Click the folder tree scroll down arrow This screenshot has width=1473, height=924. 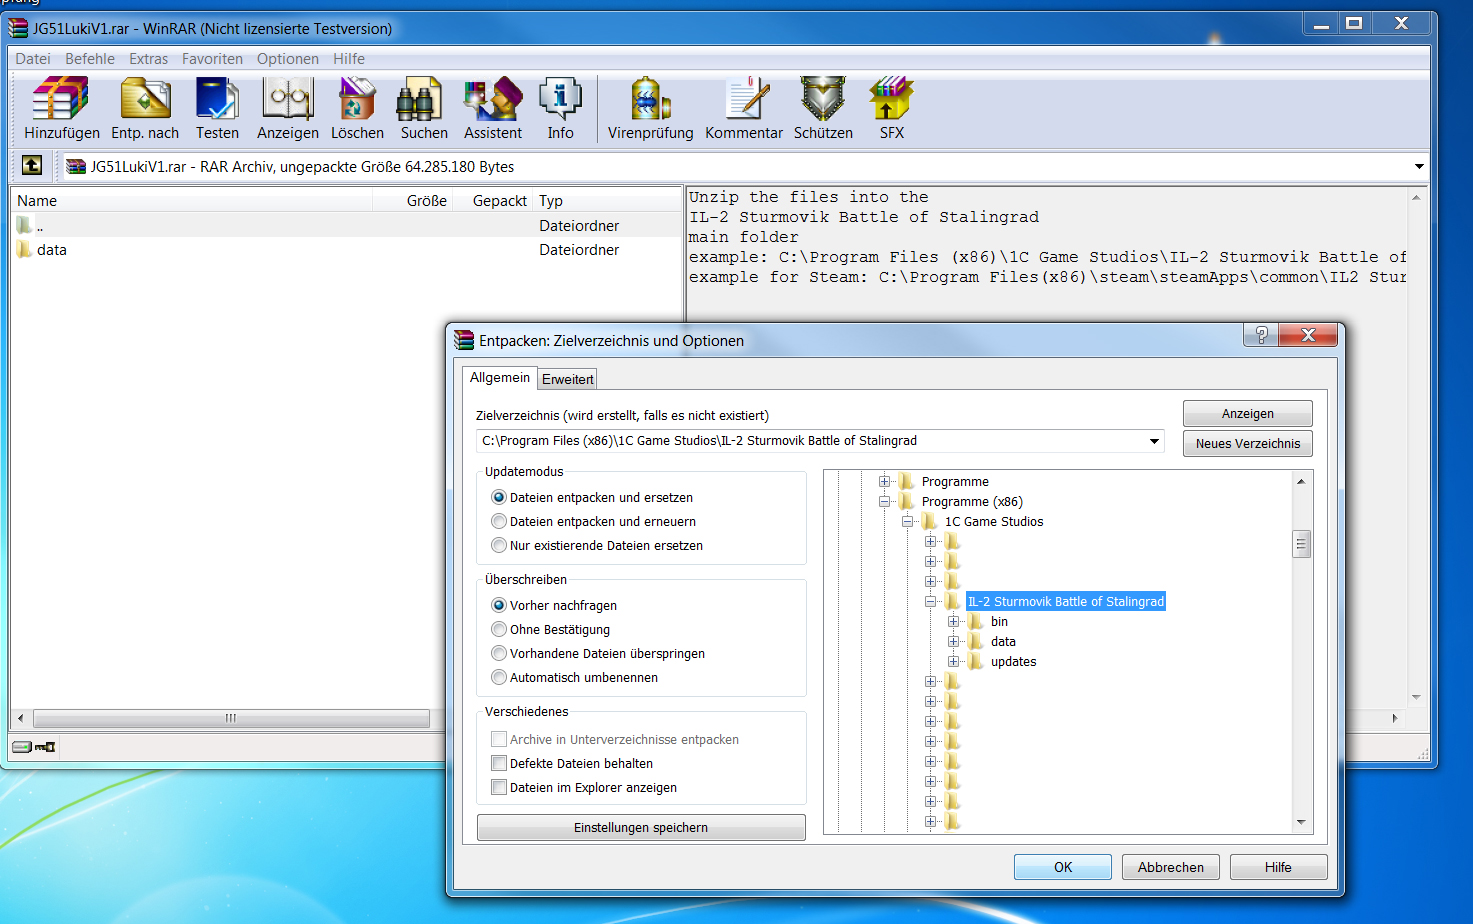1301,822
